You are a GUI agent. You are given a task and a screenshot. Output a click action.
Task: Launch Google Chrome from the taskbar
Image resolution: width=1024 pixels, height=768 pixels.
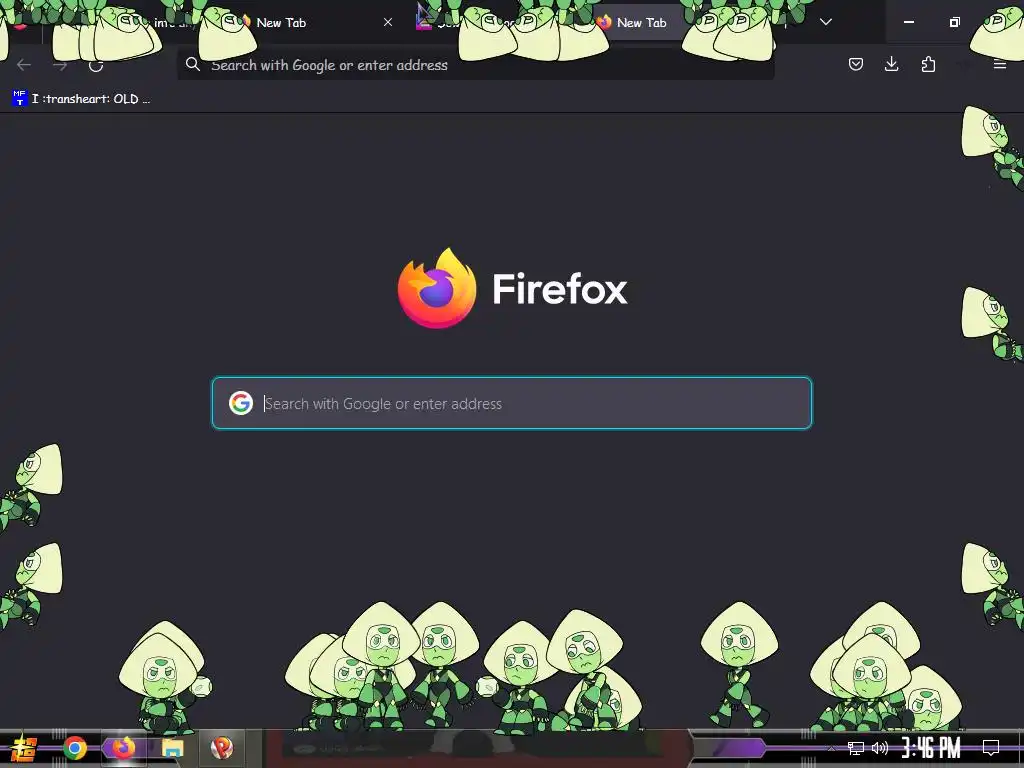tap(75, 748)
